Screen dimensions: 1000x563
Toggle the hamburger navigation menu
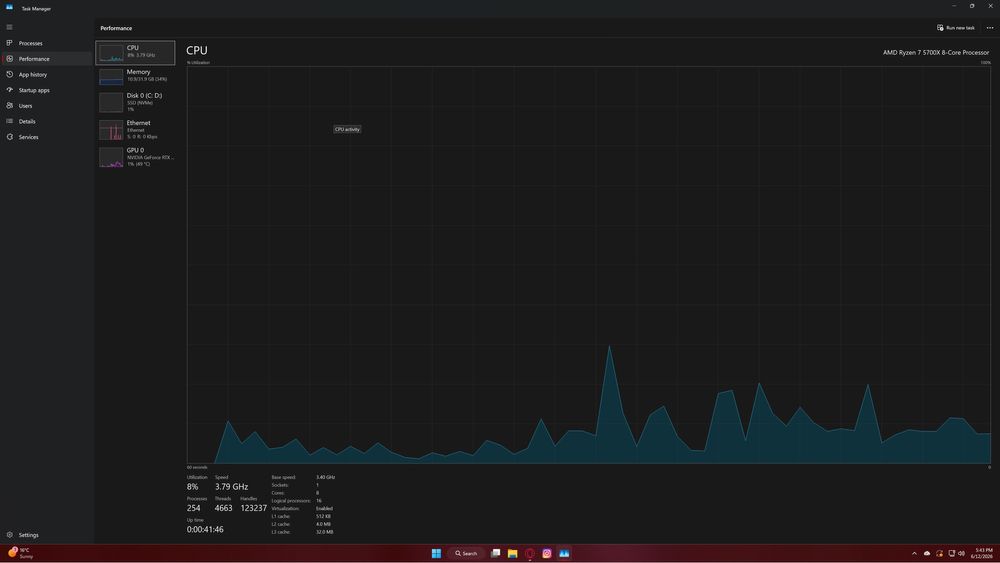click(x=10, y=27)
